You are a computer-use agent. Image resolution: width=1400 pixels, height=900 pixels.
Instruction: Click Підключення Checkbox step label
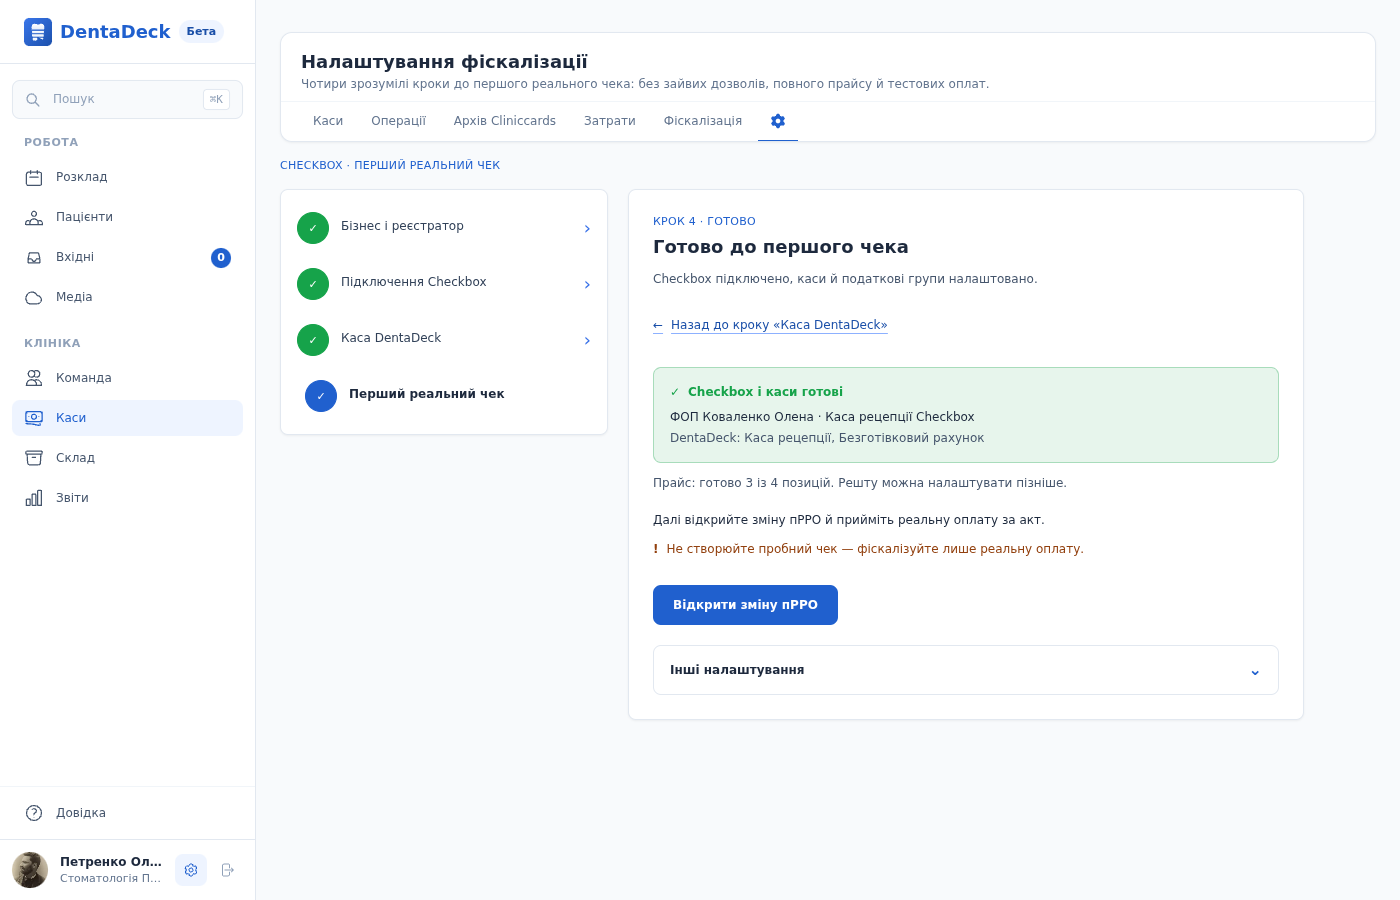[x=413, y=282]
